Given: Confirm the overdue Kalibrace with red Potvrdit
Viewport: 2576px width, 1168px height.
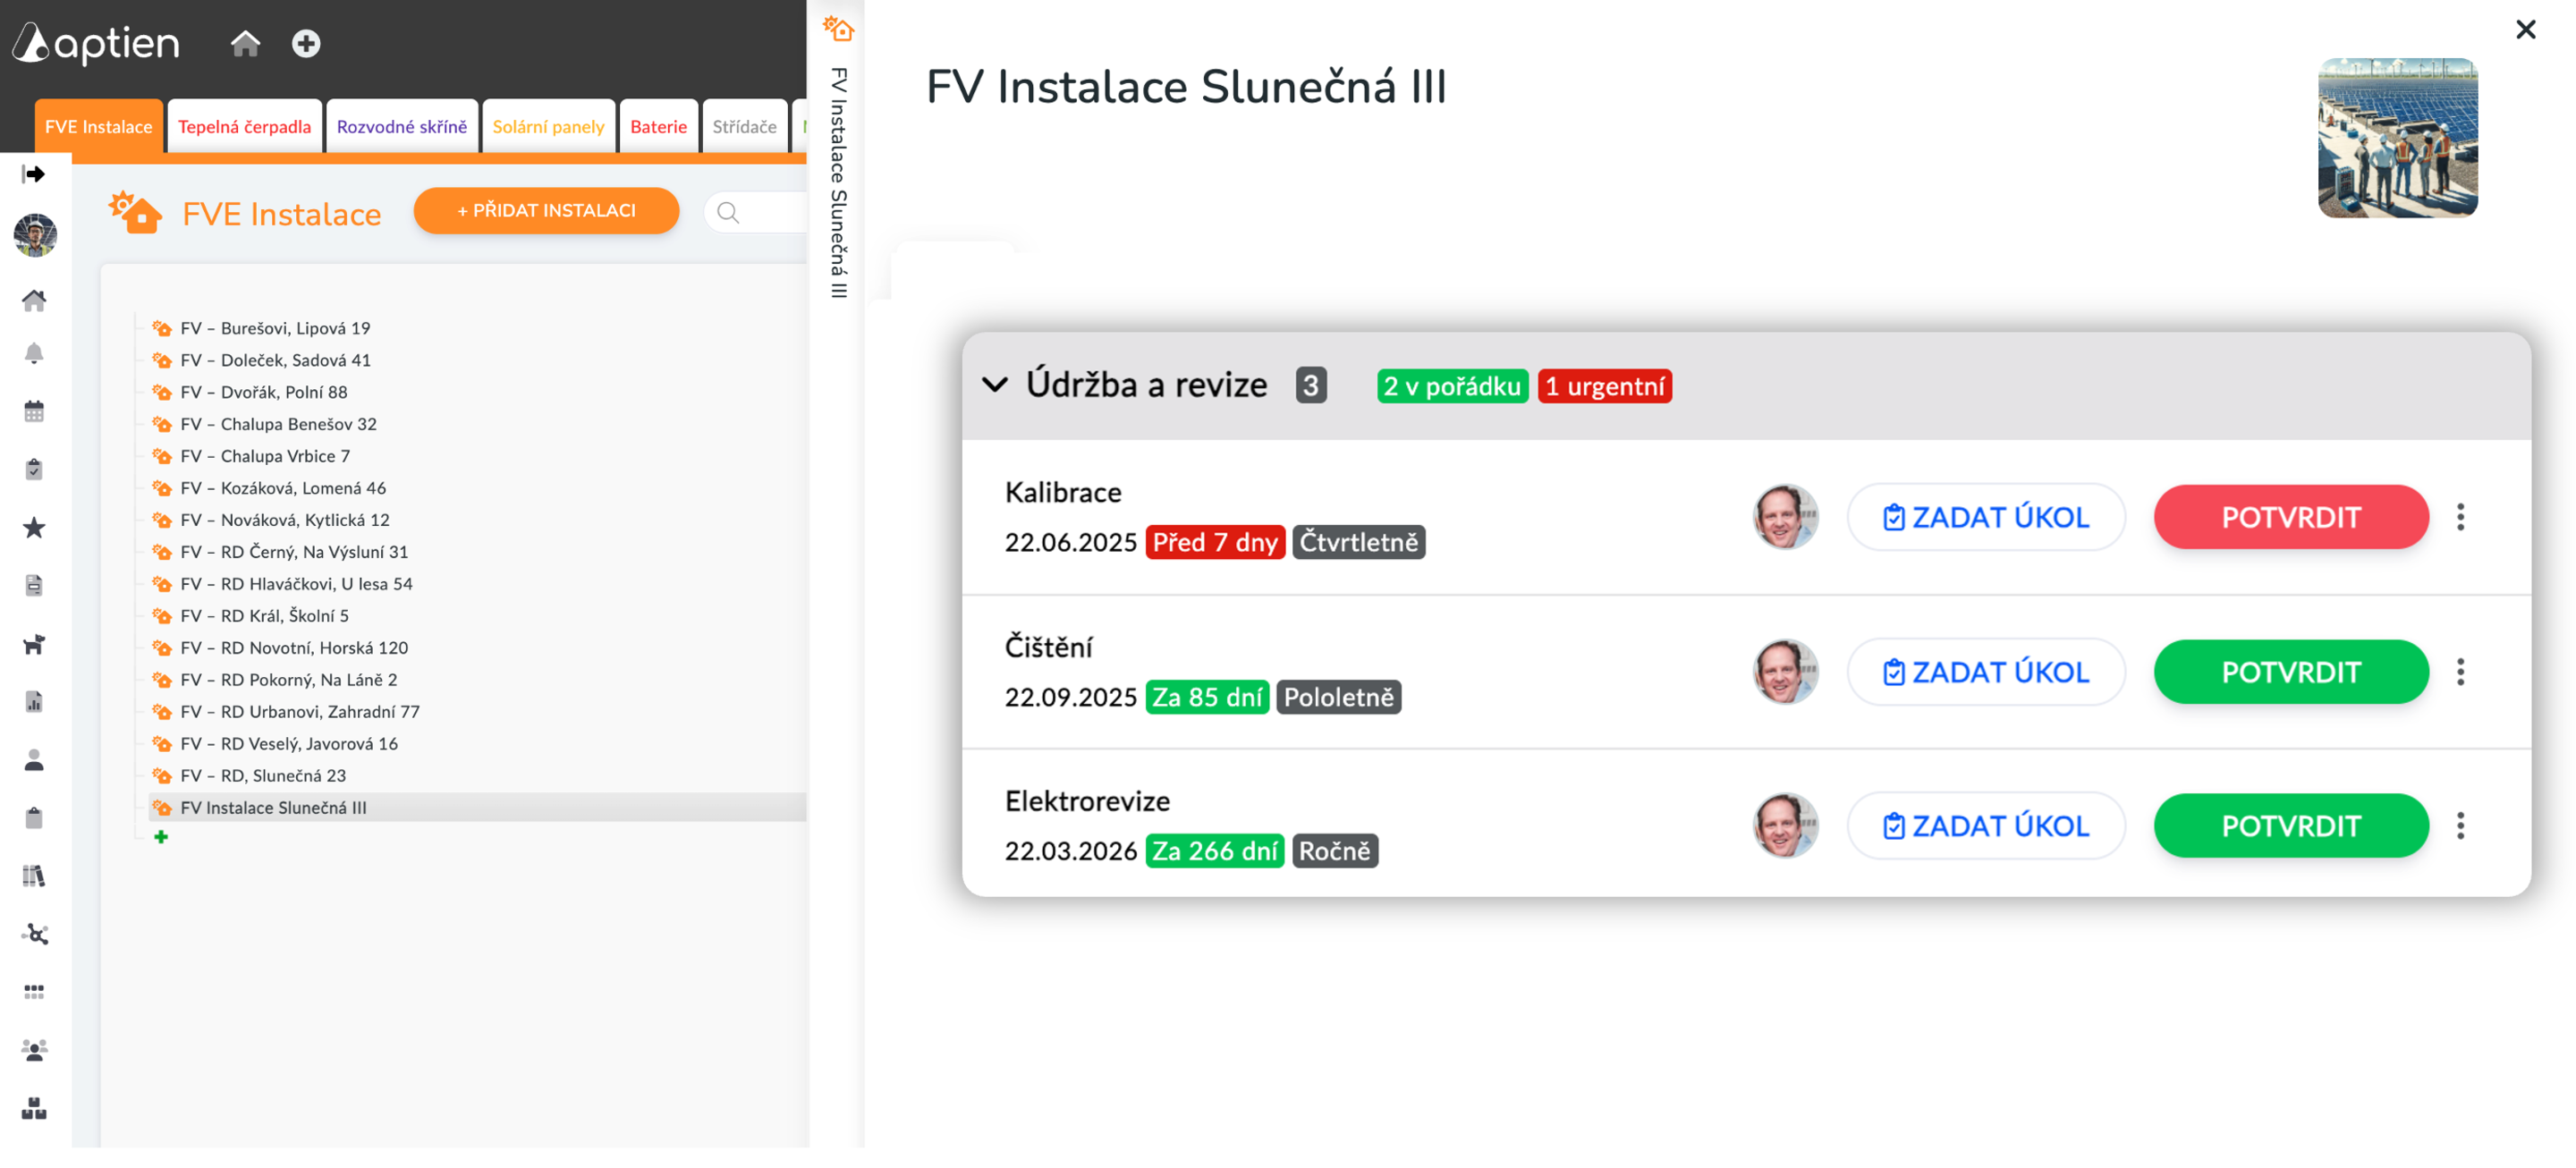Looking at the screenshot, I should click(x=2291, y=517).
